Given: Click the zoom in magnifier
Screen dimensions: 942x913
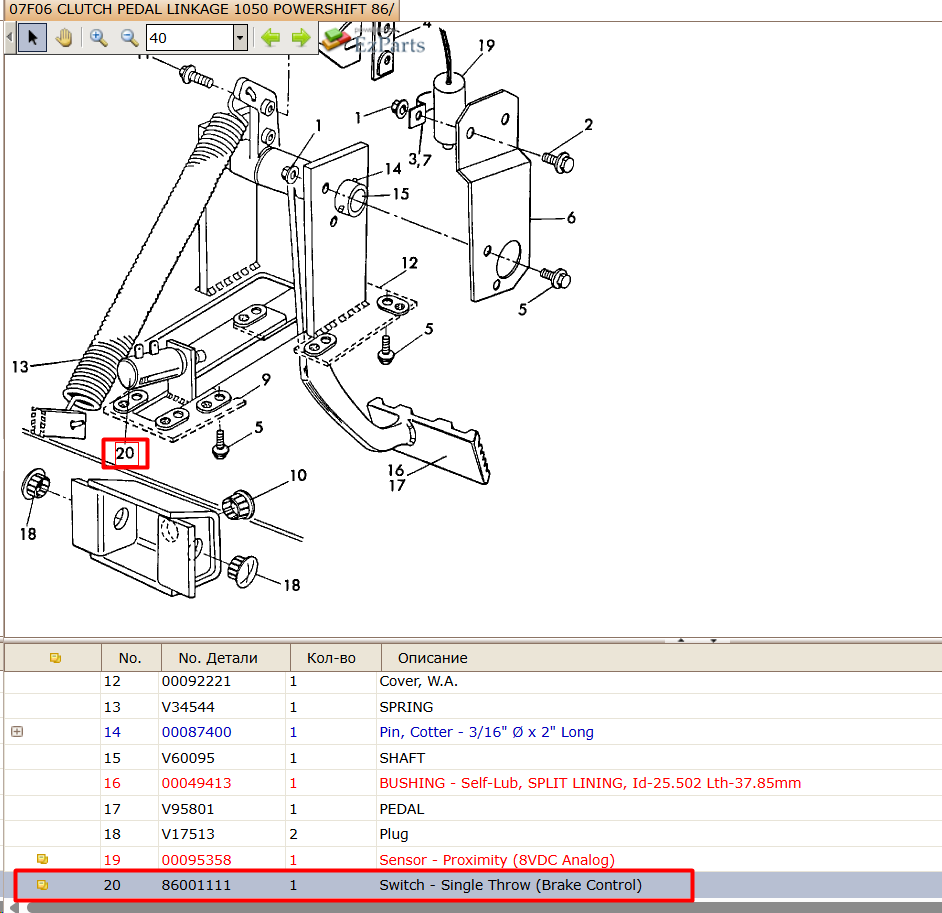Looking at the screenshot, I should tap(99, 38).
